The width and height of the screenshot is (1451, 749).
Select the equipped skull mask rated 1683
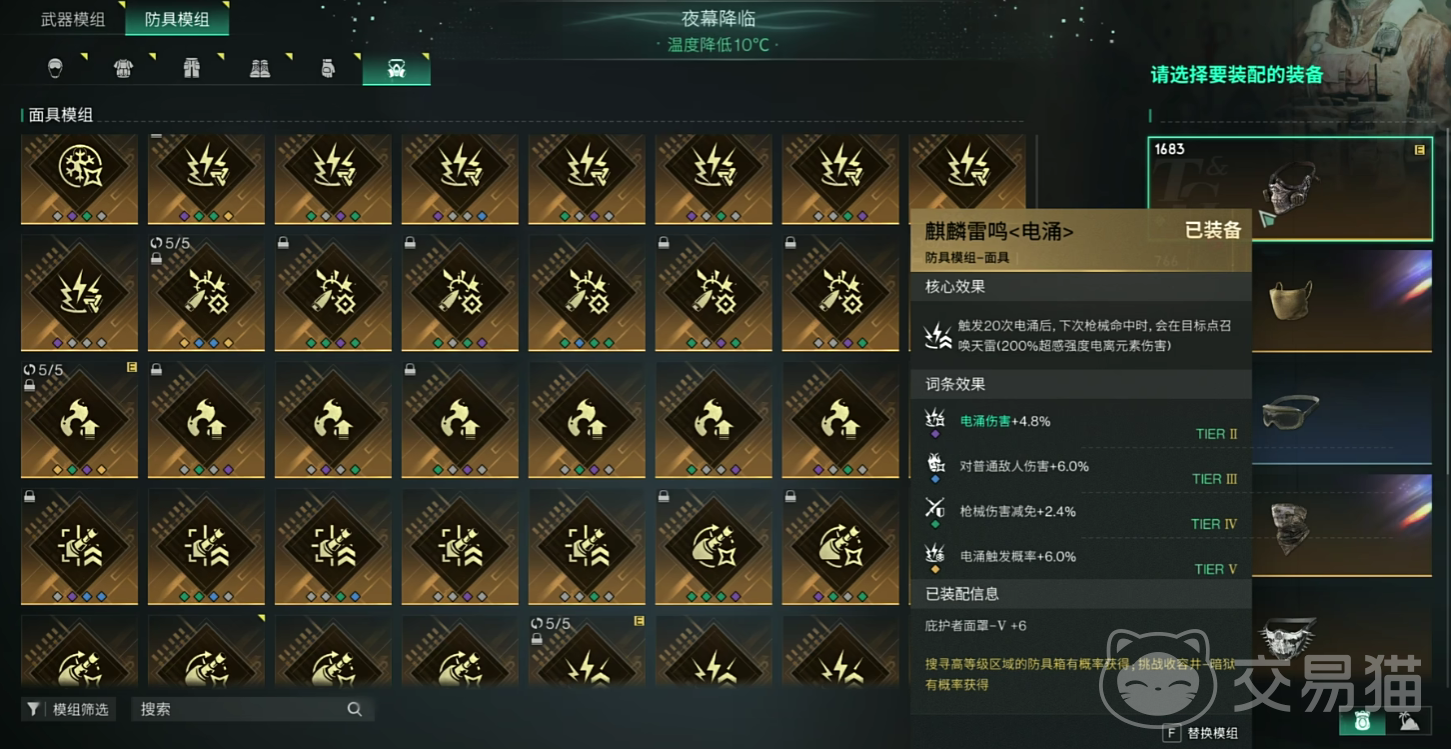click(1290, 188)
